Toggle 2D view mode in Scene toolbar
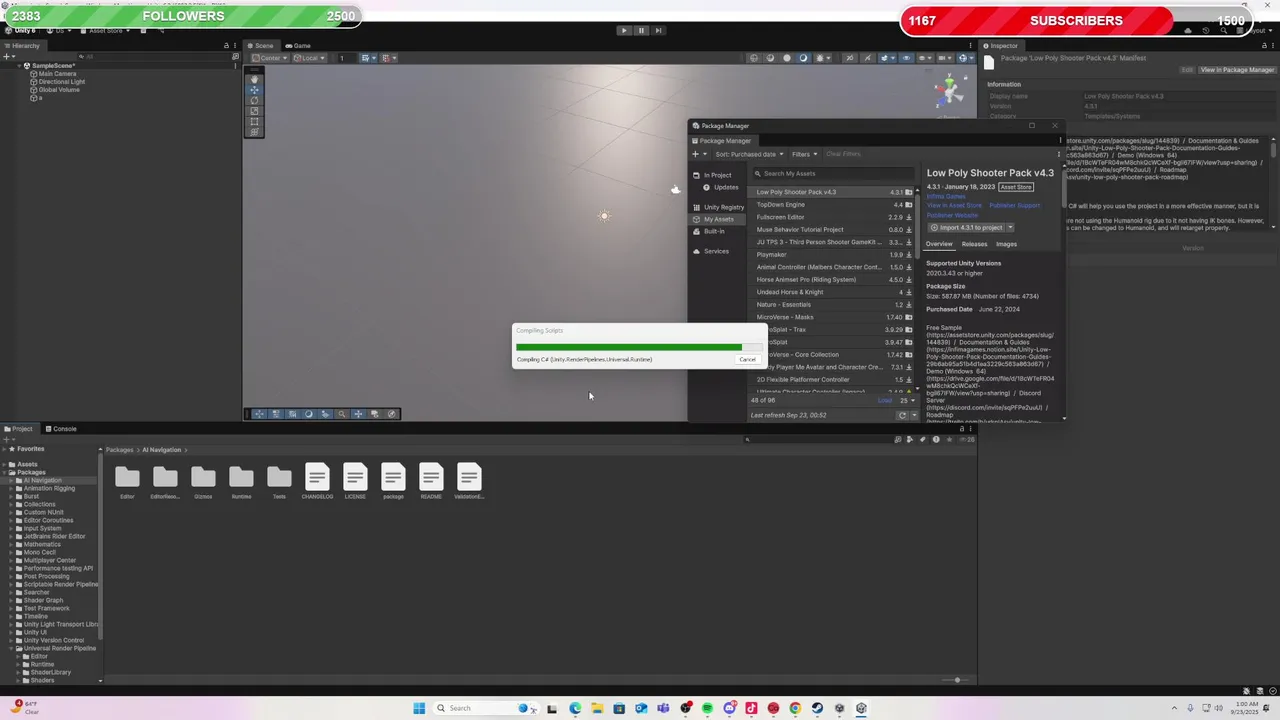 tap(850, 58)
